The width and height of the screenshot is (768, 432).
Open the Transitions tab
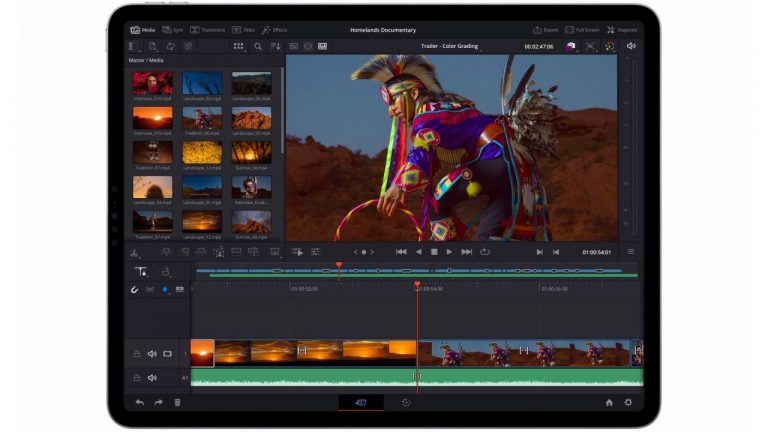pos(207,30)
